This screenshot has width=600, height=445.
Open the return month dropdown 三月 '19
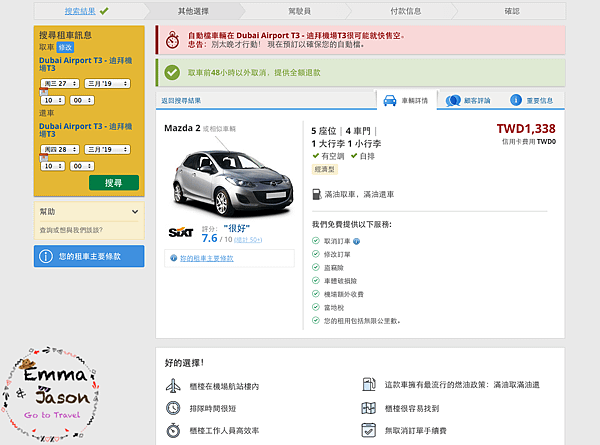[x=108, y=149]
